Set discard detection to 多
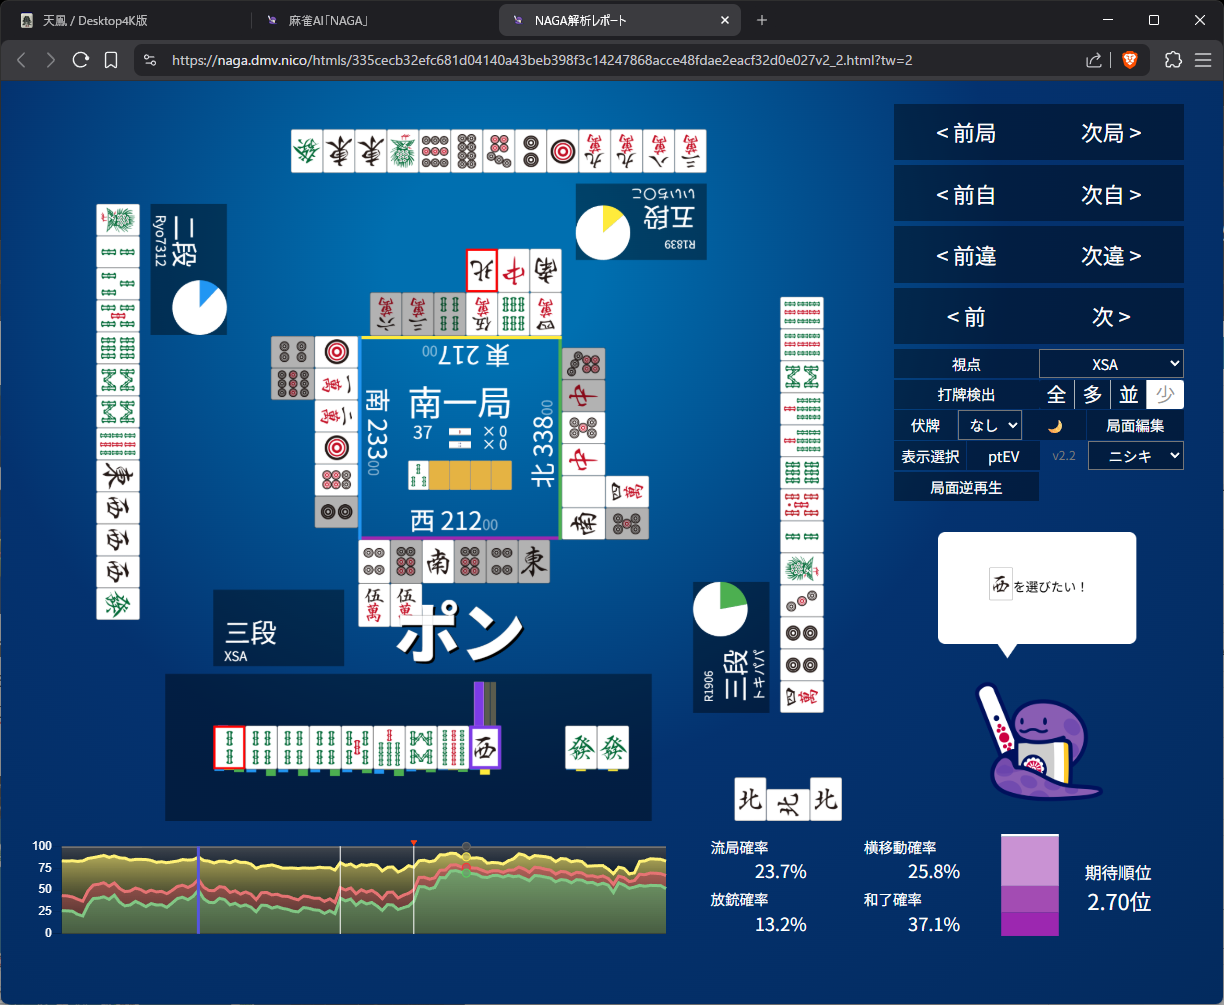This screenshot has width=1224, height=1005. pyautogui.click(x=1093, y=395)
